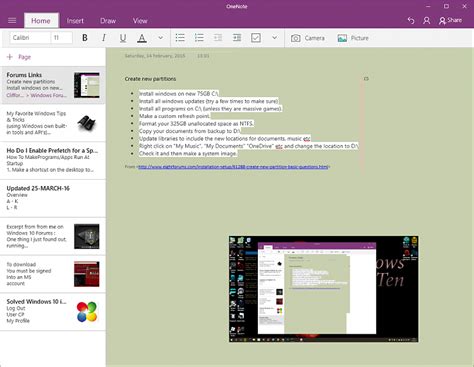Apply numbered list formatting
This screenshot has height=367, width=474.
click(x=199, y=38)
